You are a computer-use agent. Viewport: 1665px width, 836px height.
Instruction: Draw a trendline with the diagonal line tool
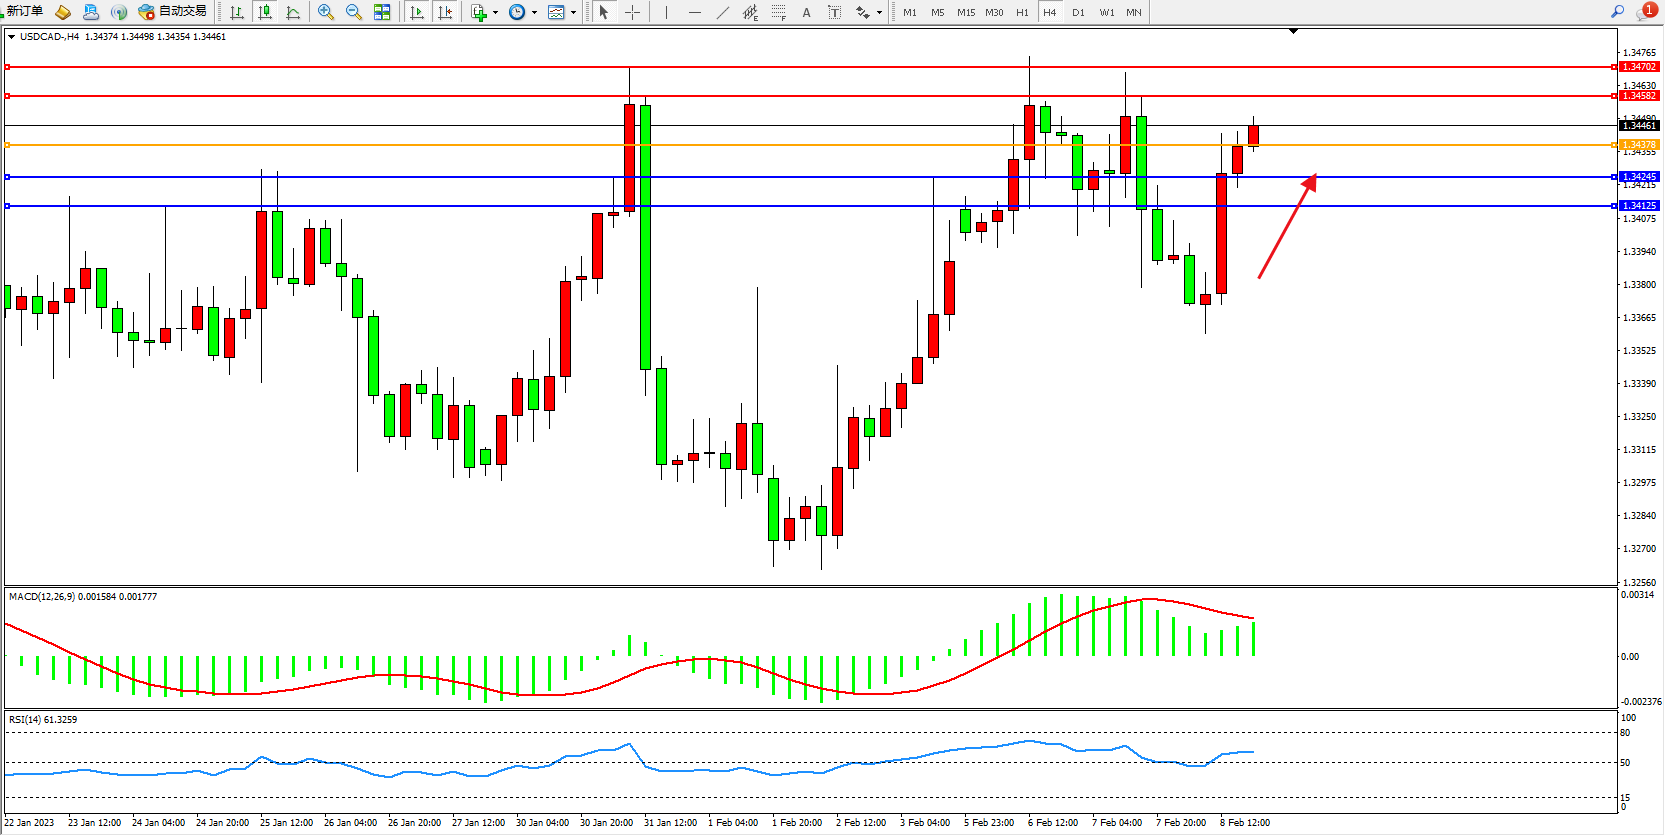[722, 12]
